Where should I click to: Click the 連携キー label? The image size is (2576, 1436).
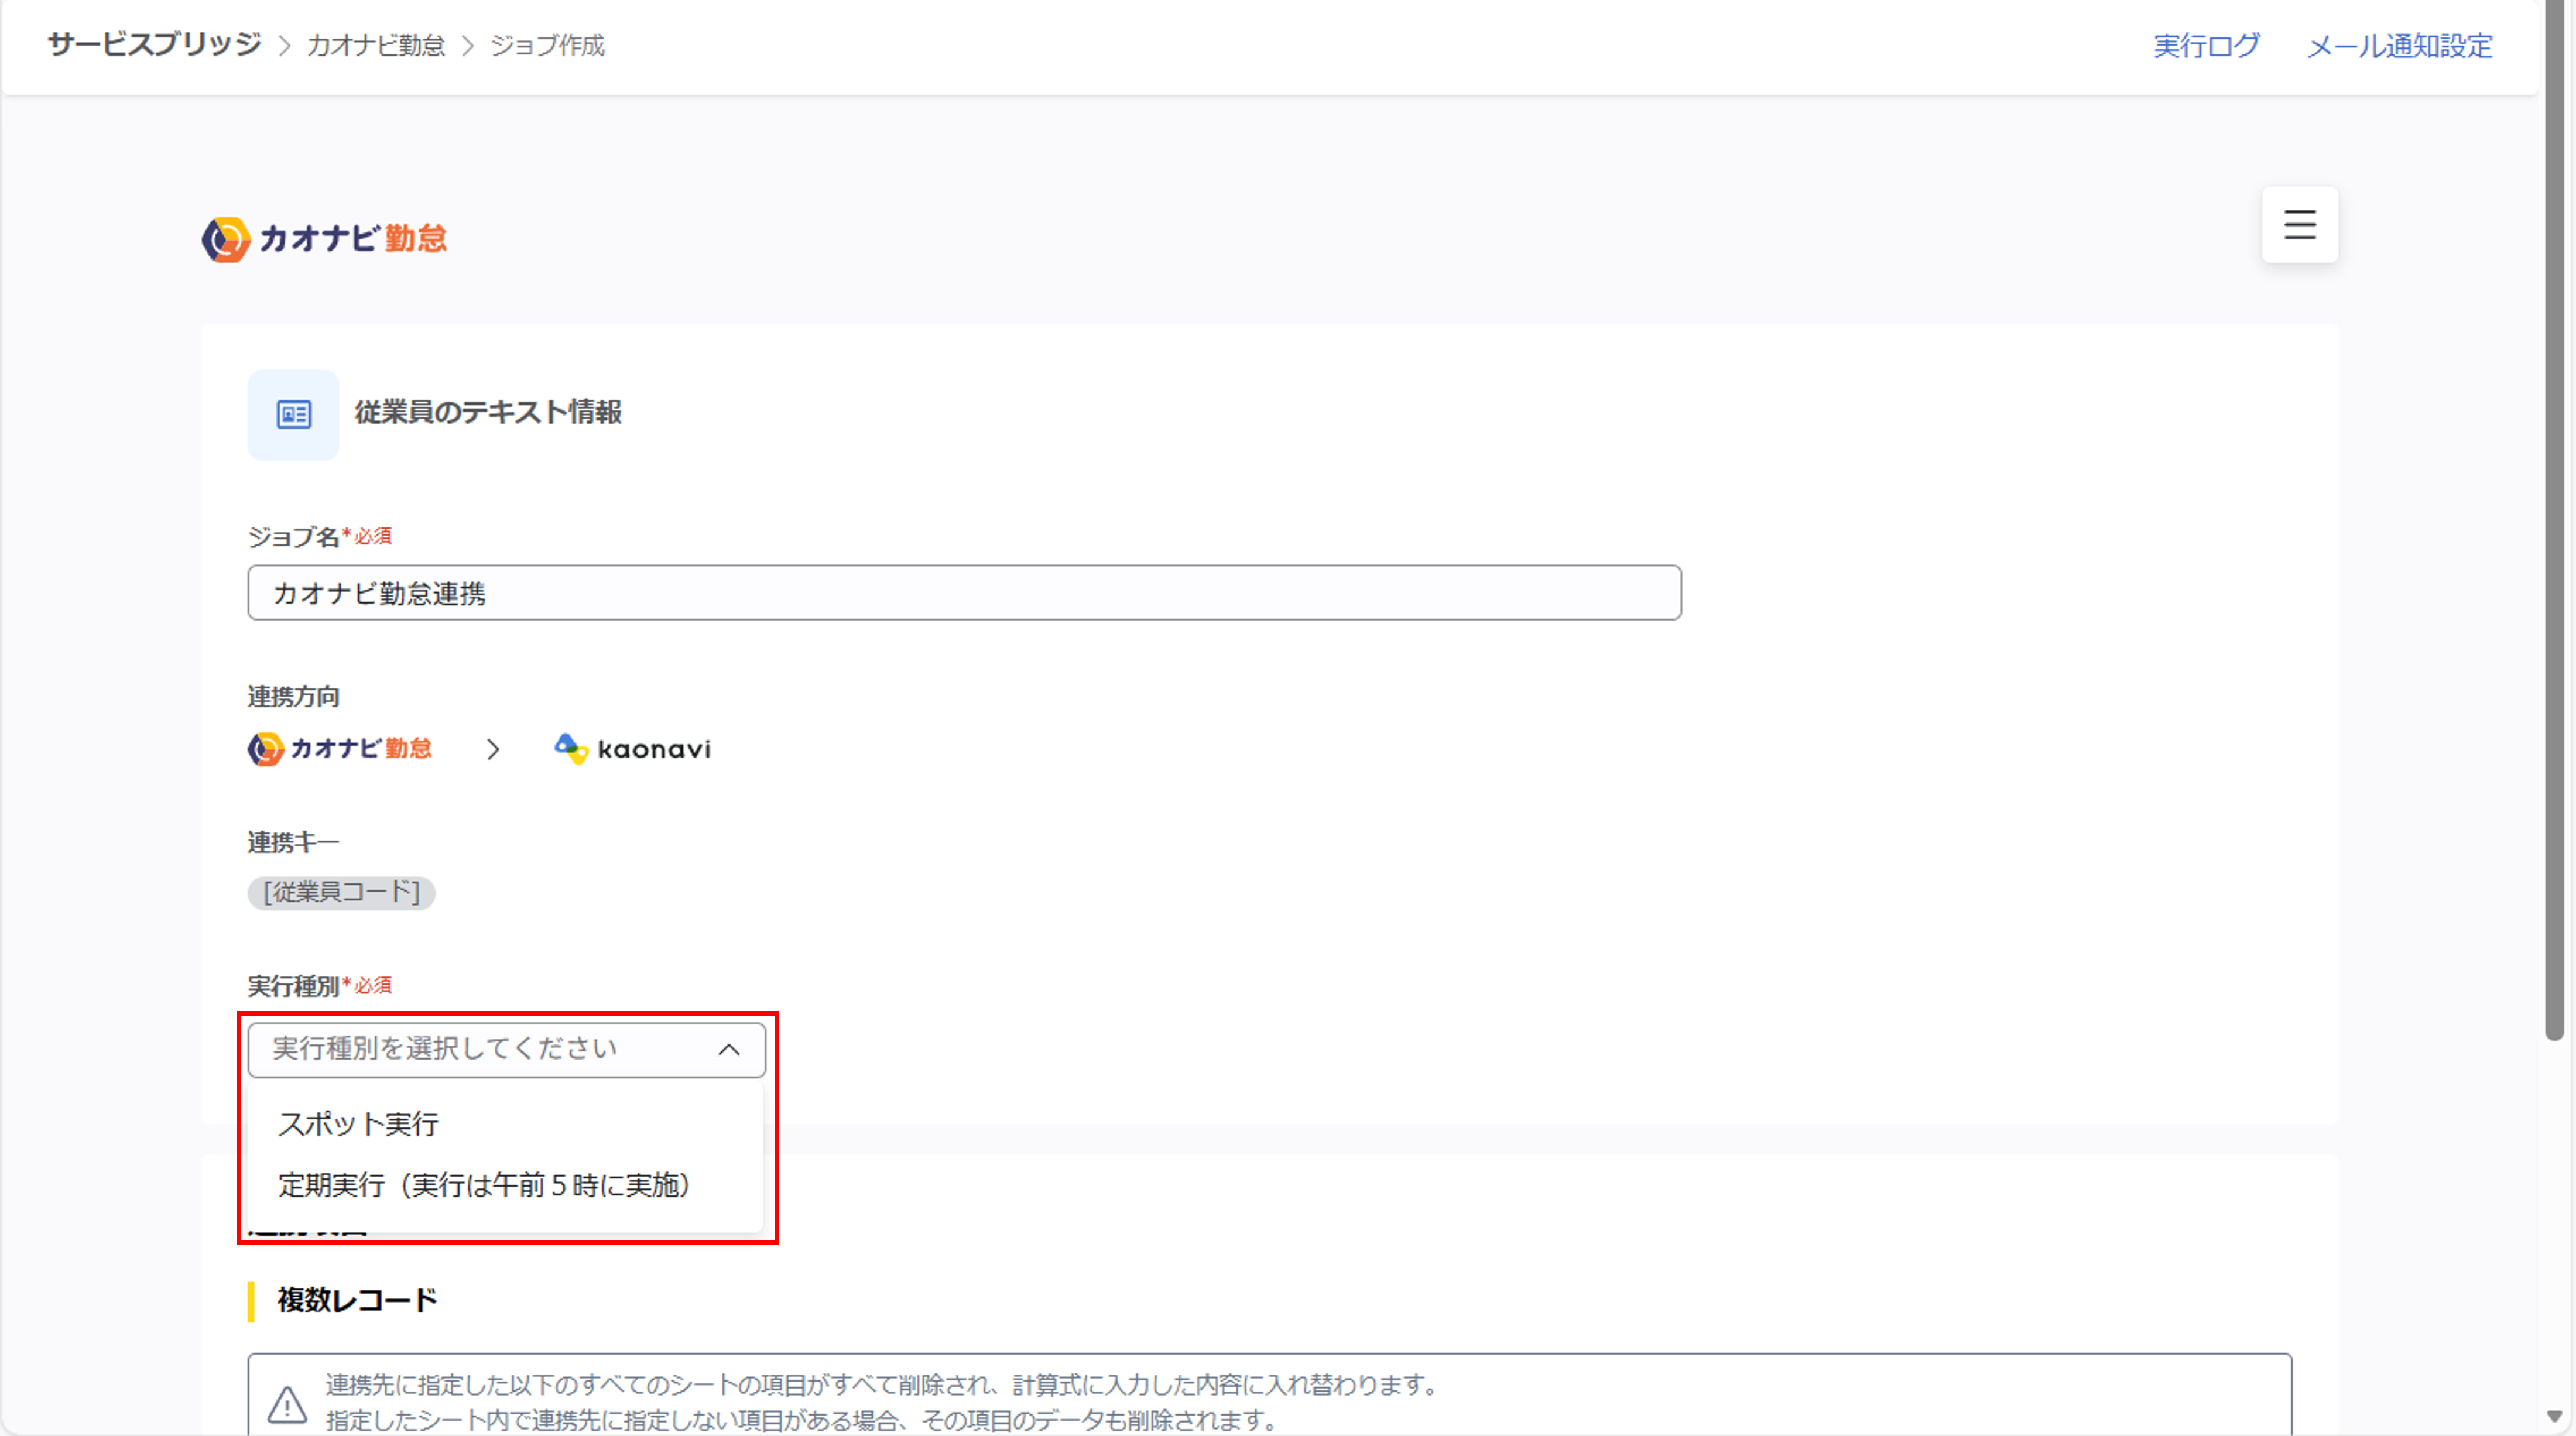(293, 842)
